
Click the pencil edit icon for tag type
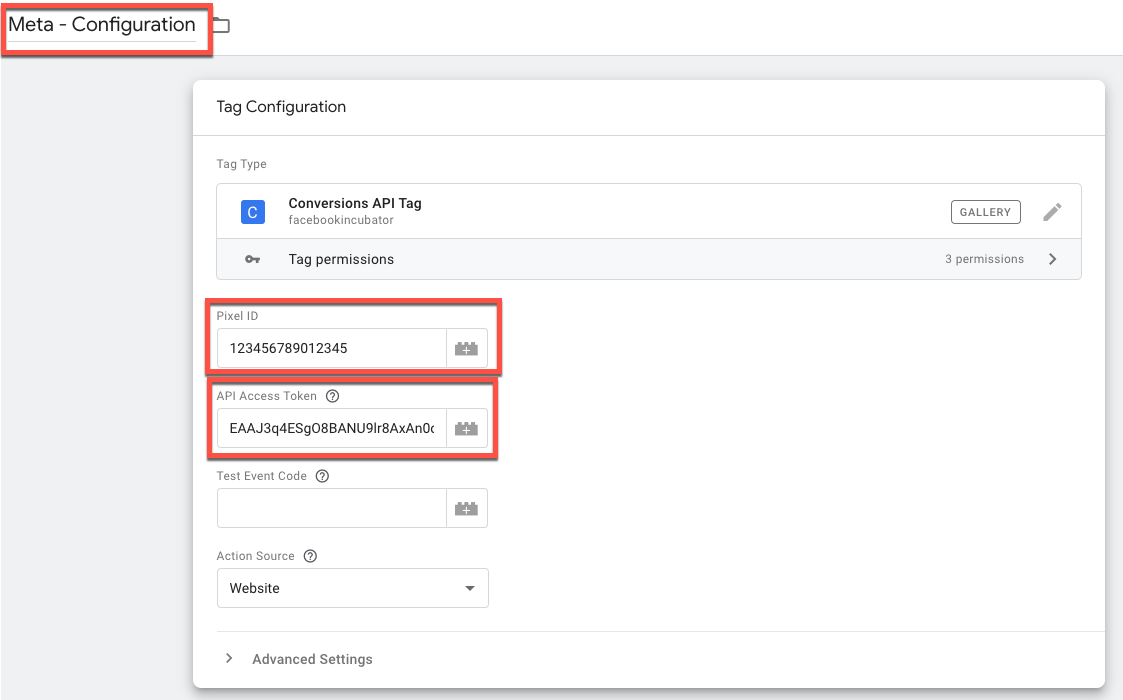1052,212
